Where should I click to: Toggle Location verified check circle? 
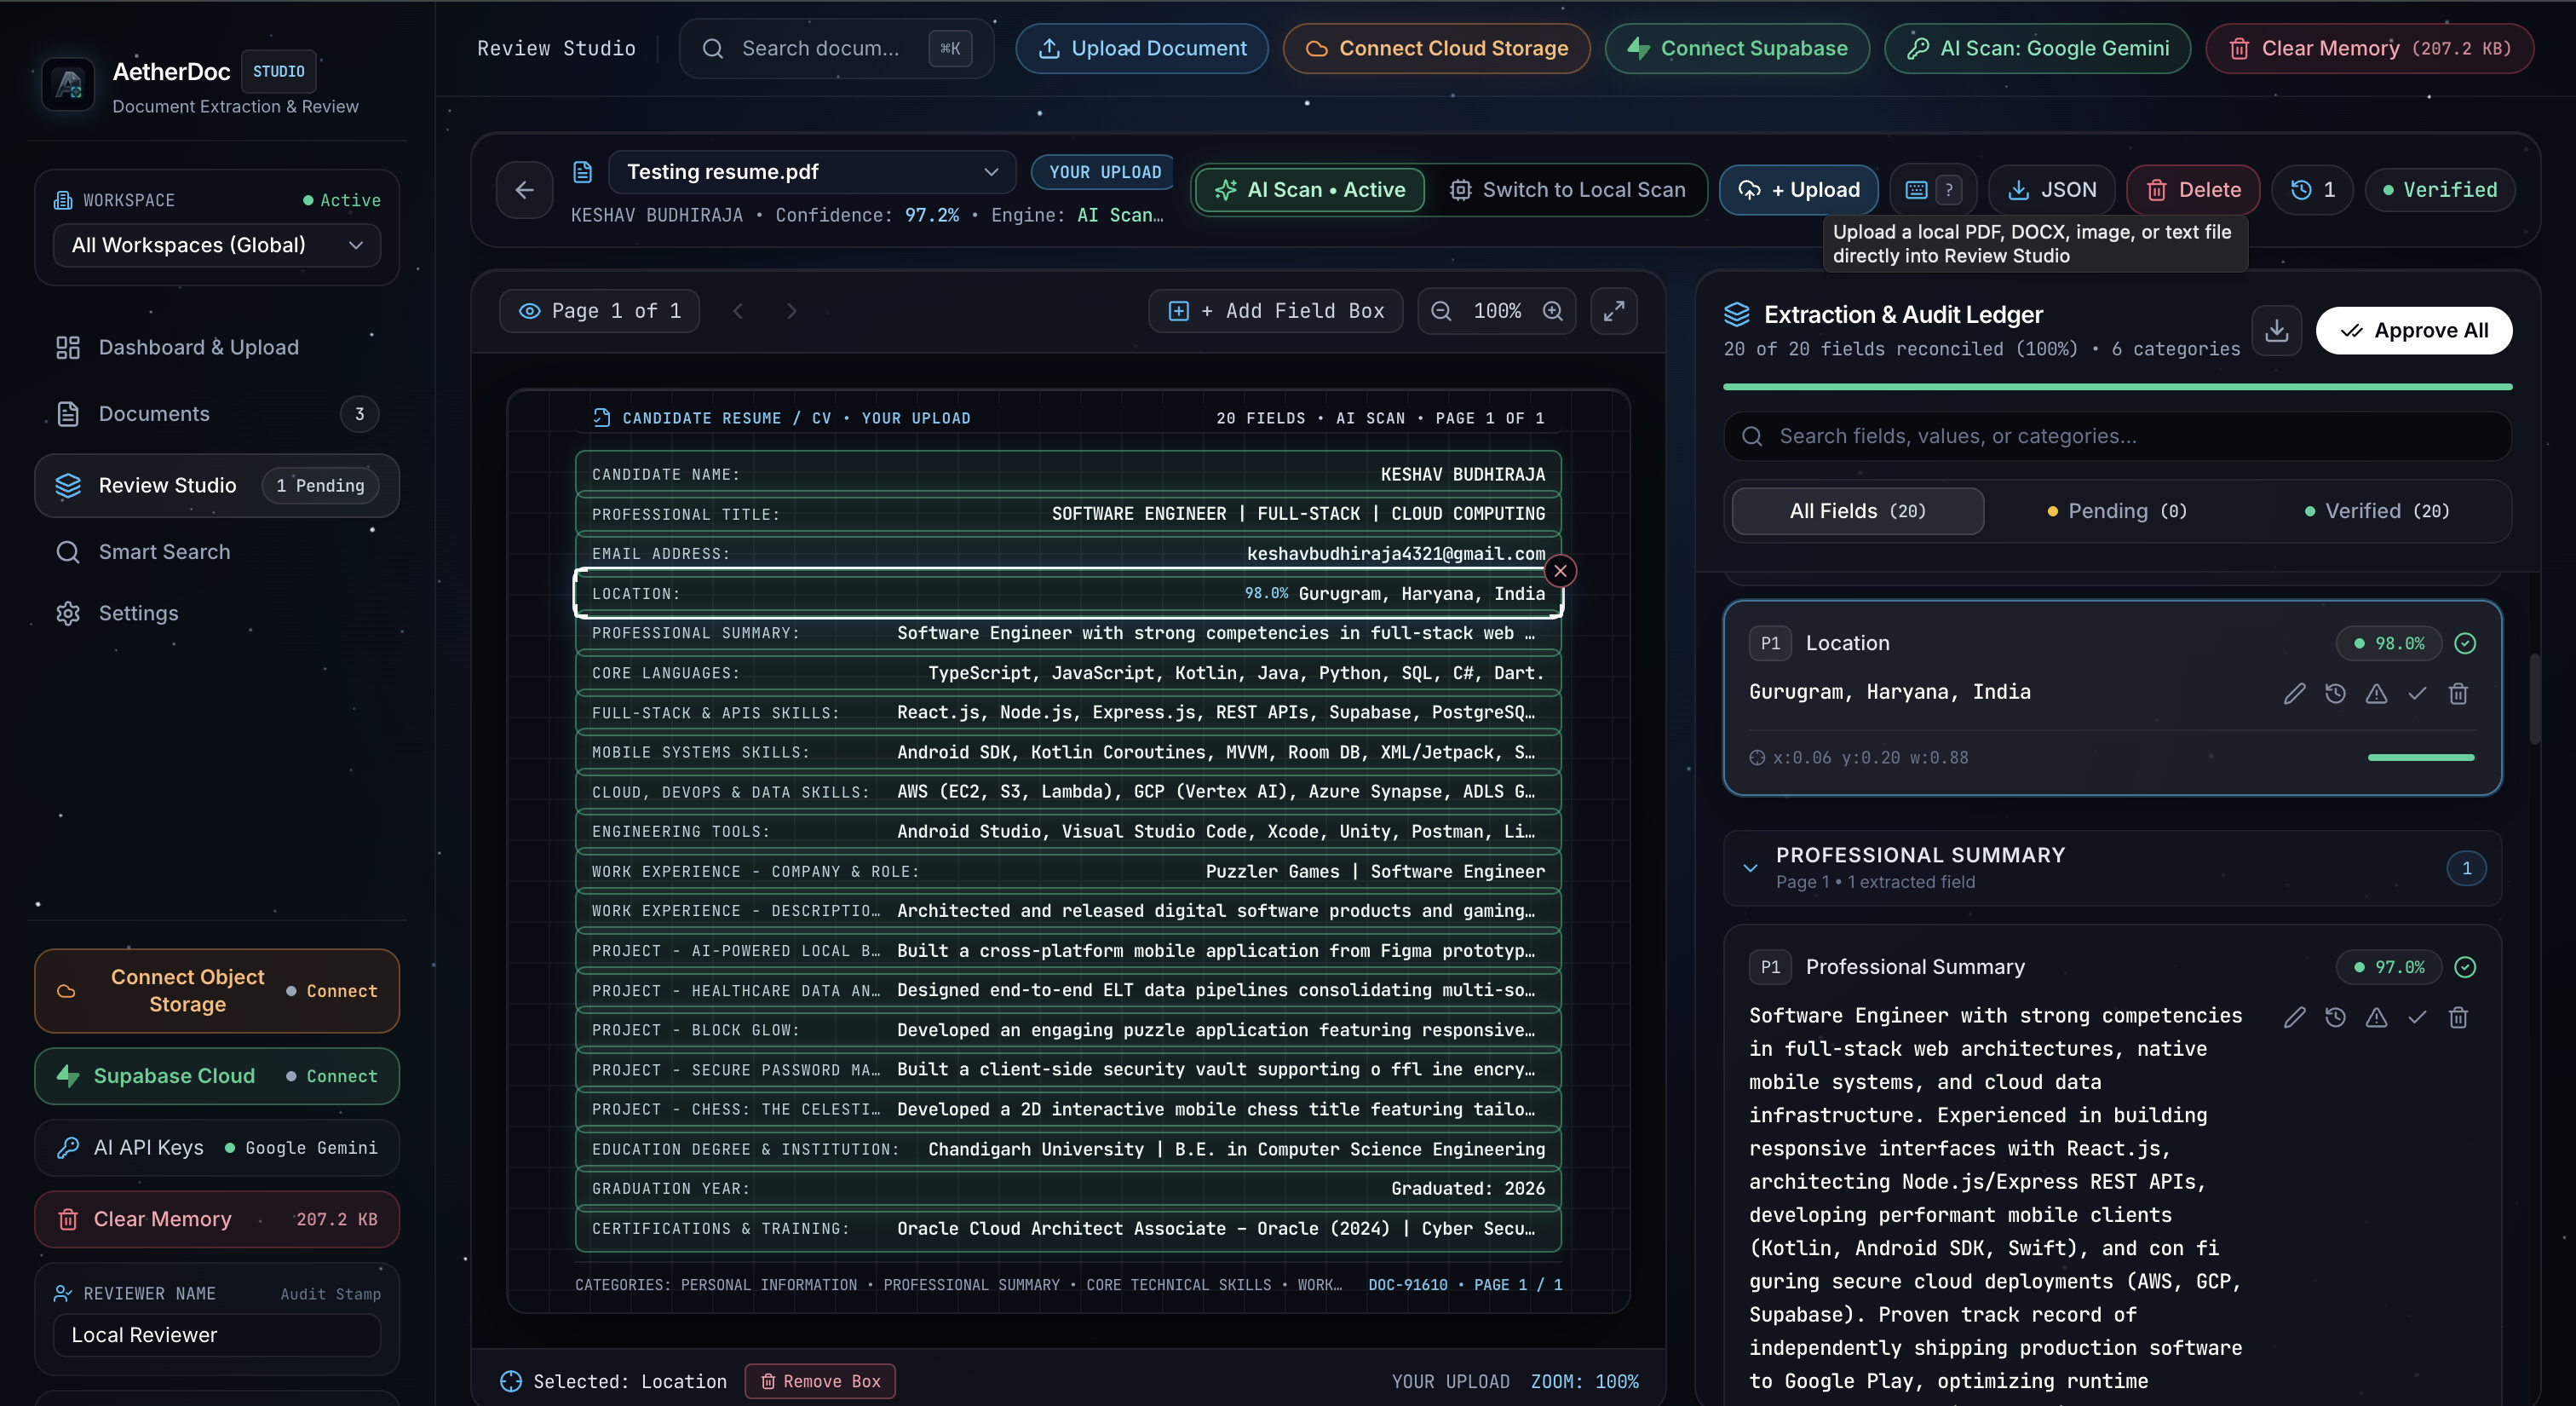2465,643
